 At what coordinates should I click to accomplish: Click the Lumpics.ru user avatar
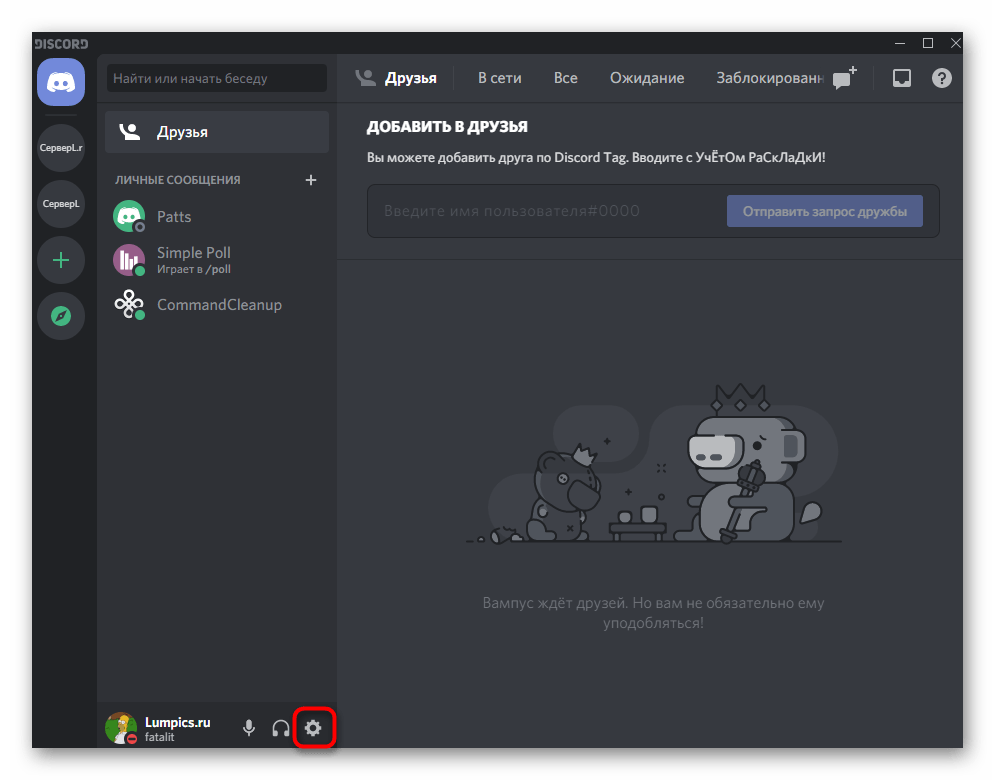tap(121, 728)
